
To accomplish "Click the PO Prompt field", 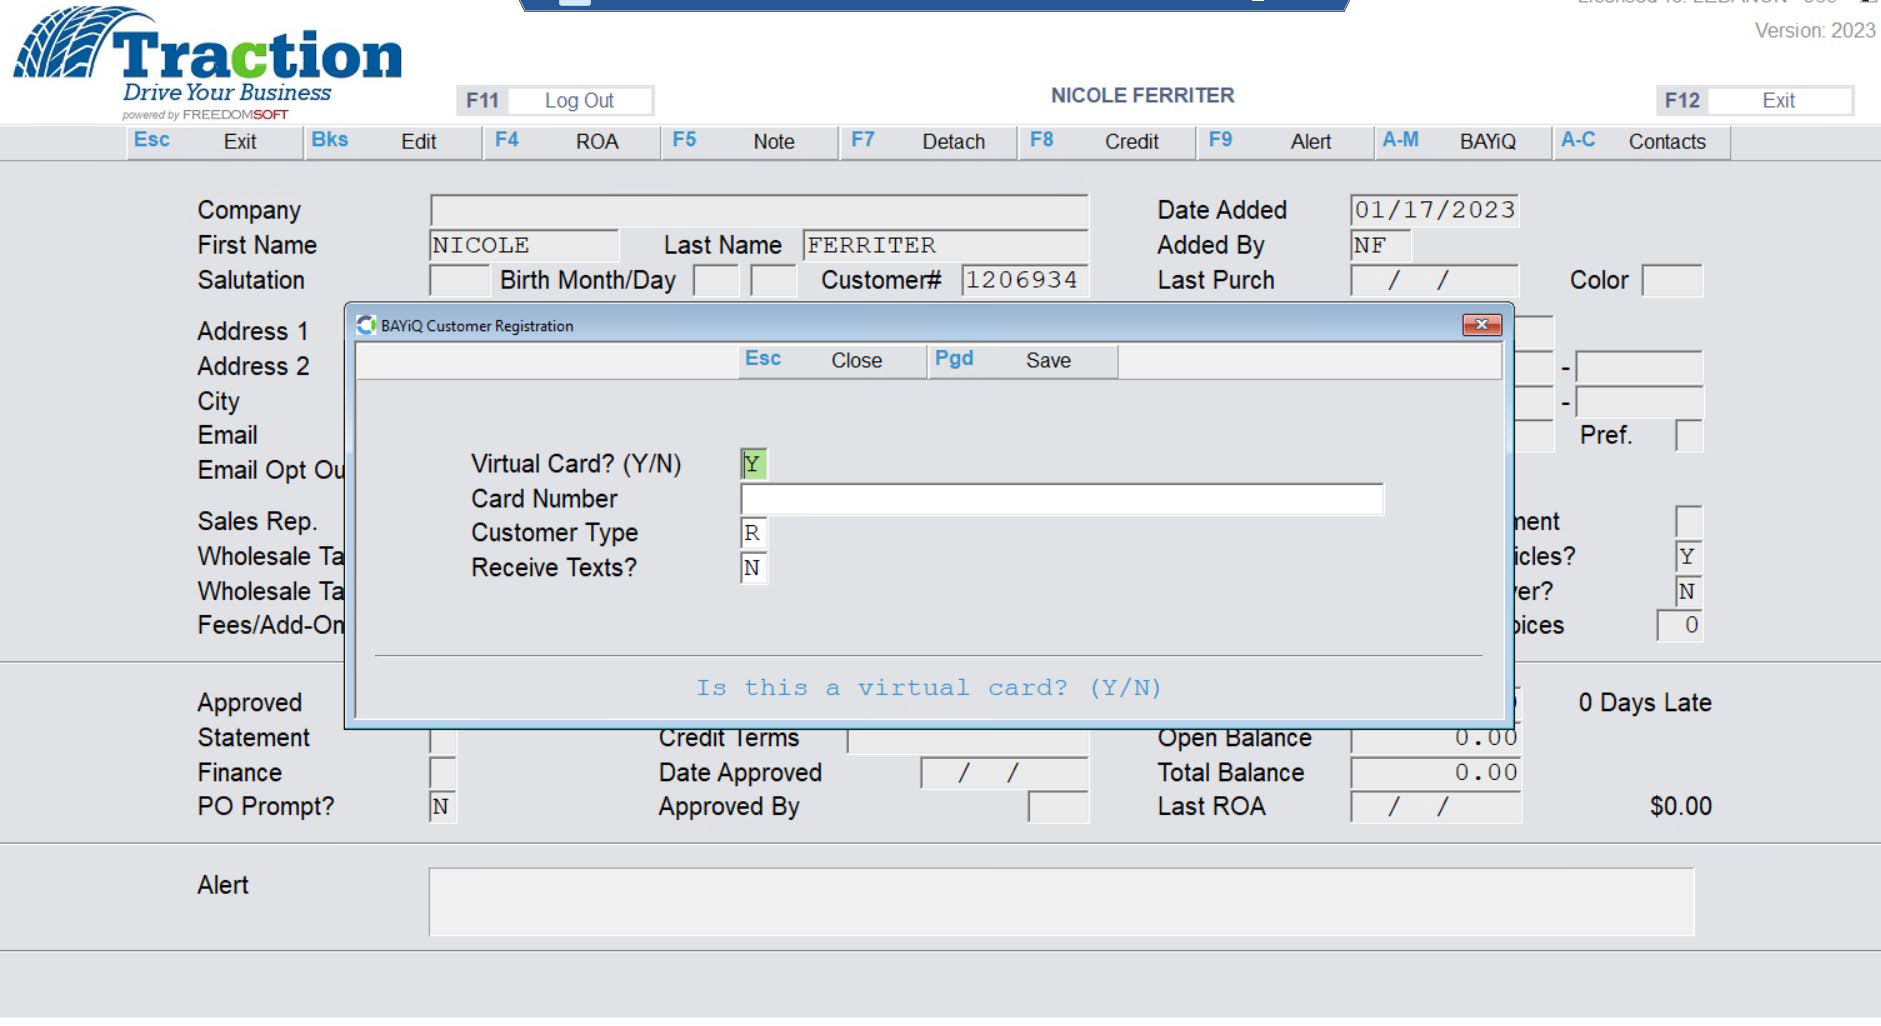I will pyautogui.click(x=442, y=807).
